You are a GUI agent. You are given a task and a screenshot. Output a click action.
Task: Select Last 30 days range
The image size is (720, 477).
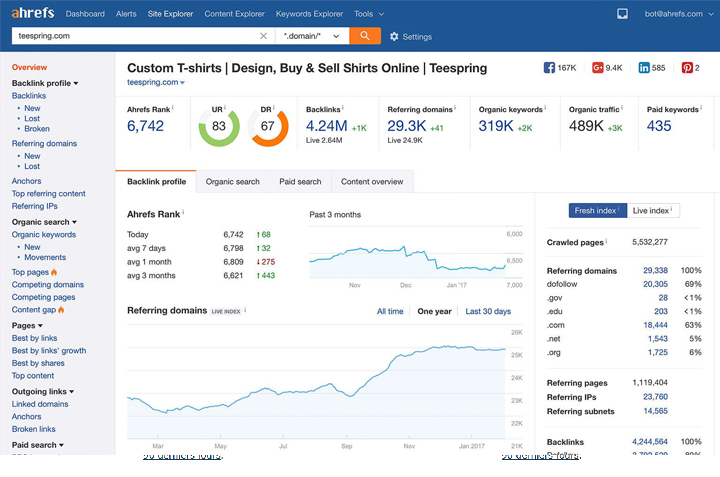[x=488, y=311]
